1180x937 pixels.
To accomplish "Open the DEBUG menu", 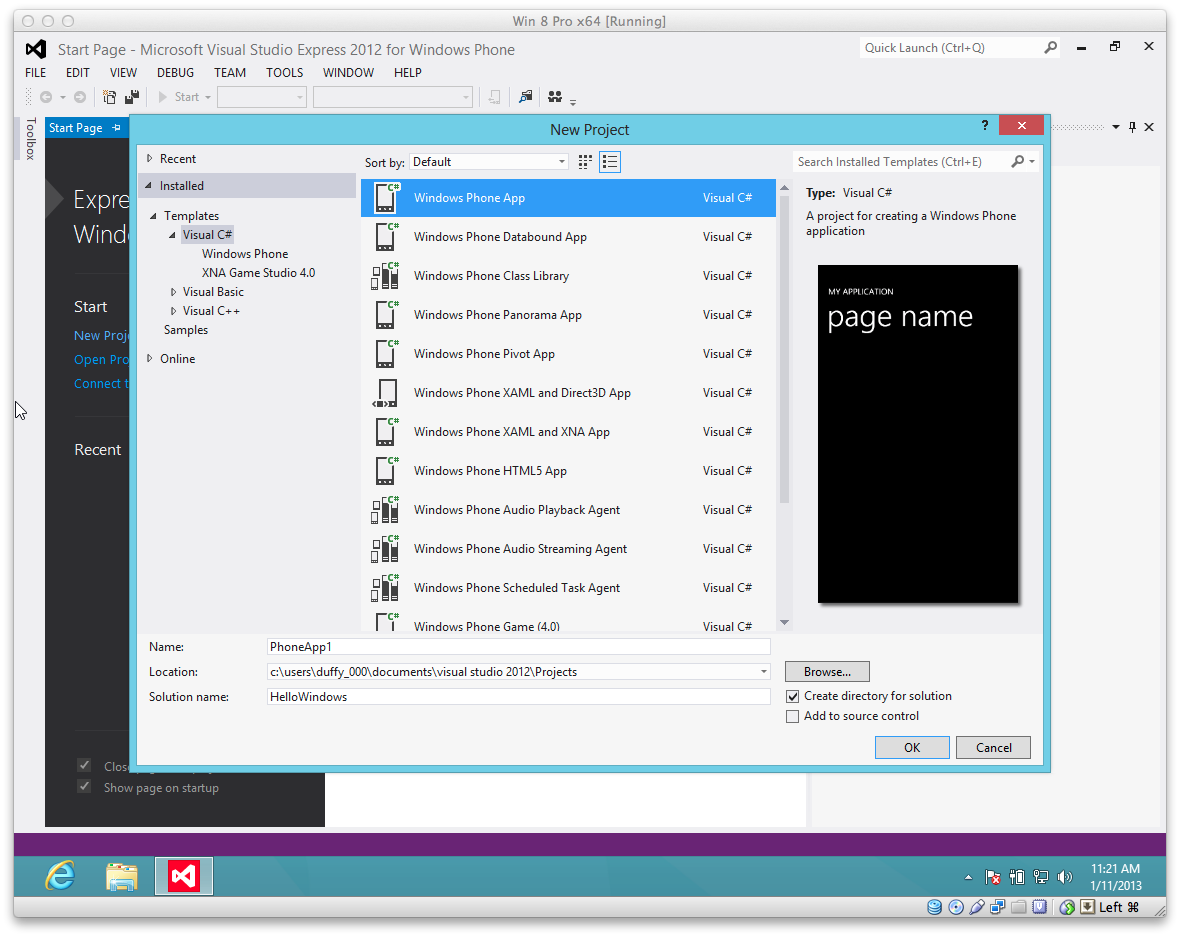I will pyautogui.click(x=175, y=73).
